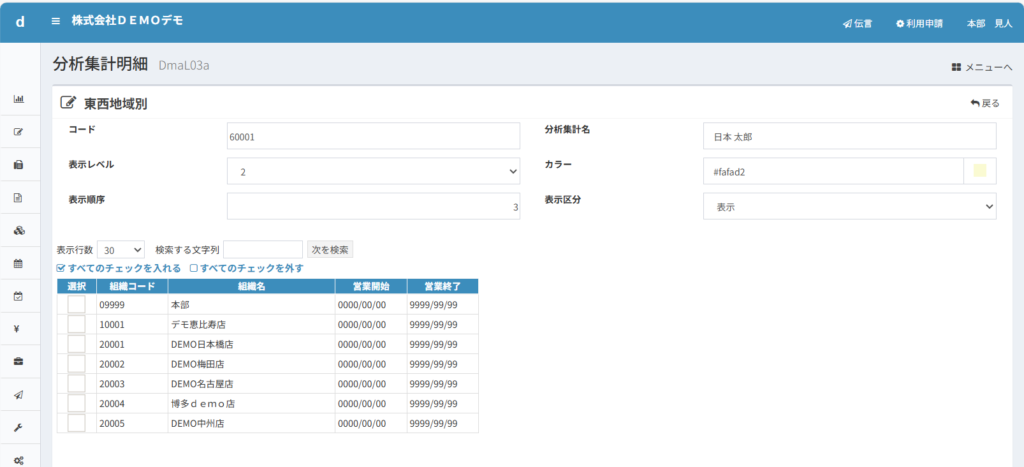
Task: Click the yen currency sidebar icon
Action: click(18, 329)
